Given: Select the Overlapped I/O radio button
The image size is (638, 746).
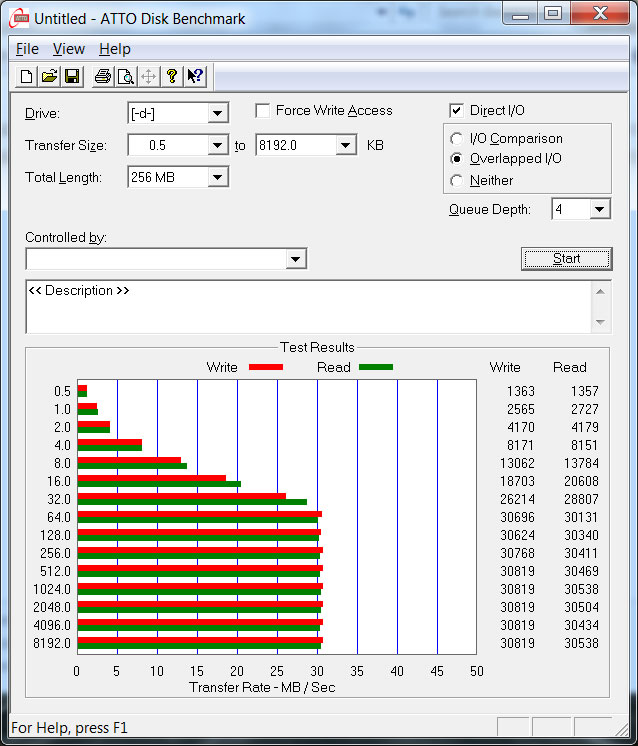Looking at the screenshot, I should (x=456, y=158).
